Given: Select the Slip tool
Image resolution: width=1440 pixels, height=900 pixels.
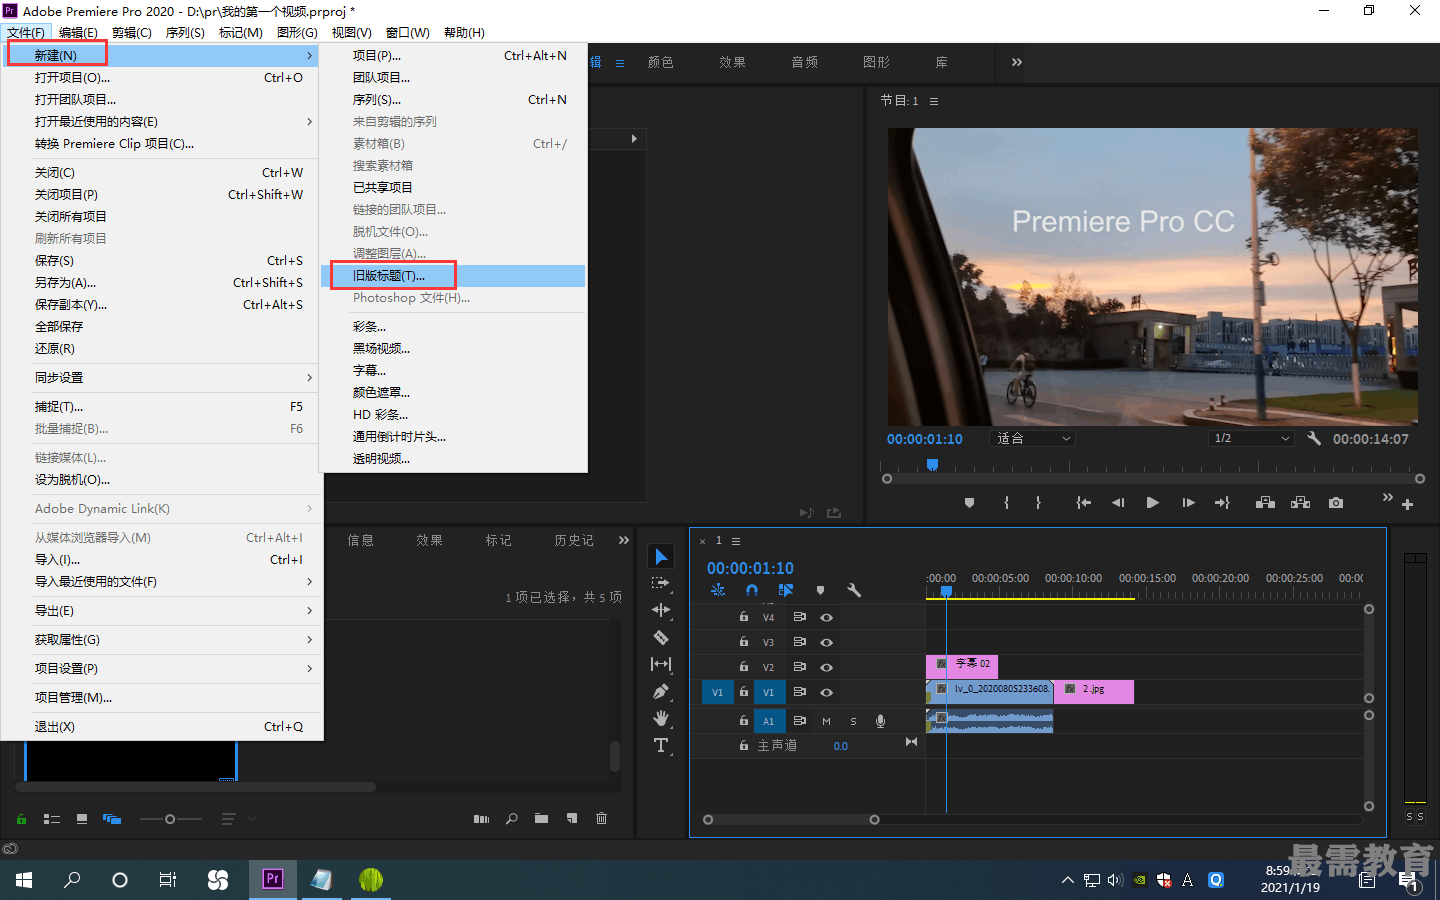Looking at the screenshot, I should click(x=661, y=664).
